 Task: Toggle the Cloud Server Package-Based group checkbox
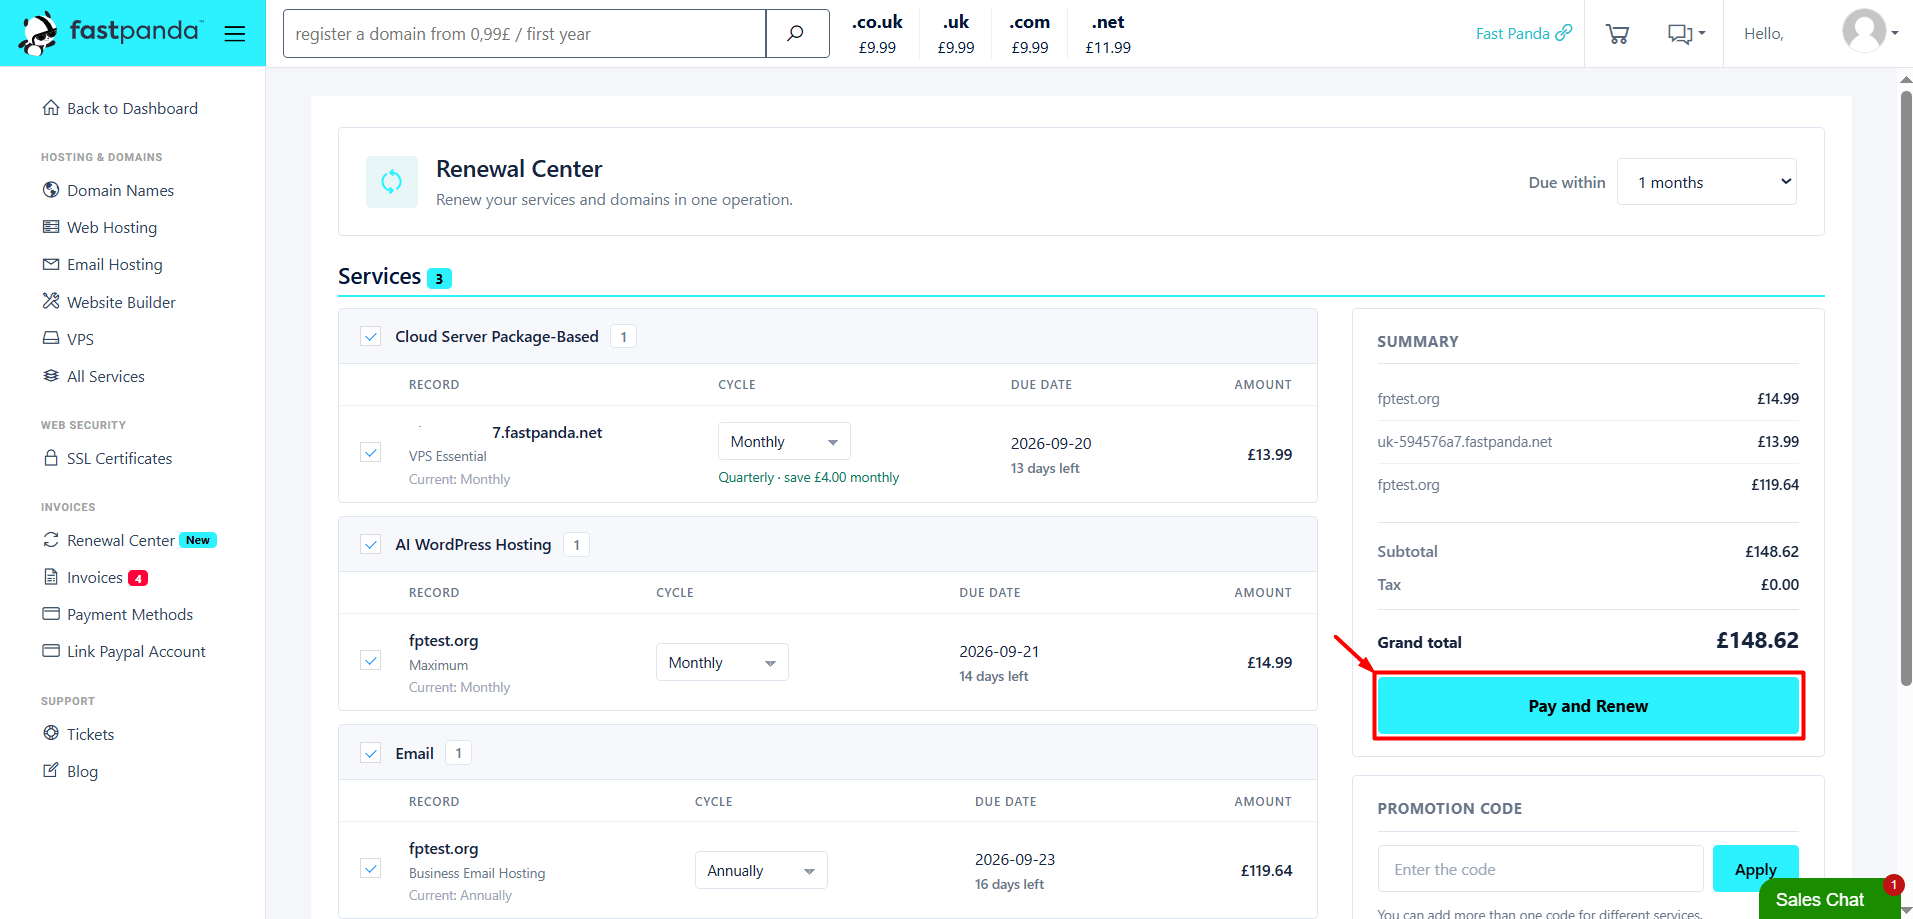click(x=371, y=337)
